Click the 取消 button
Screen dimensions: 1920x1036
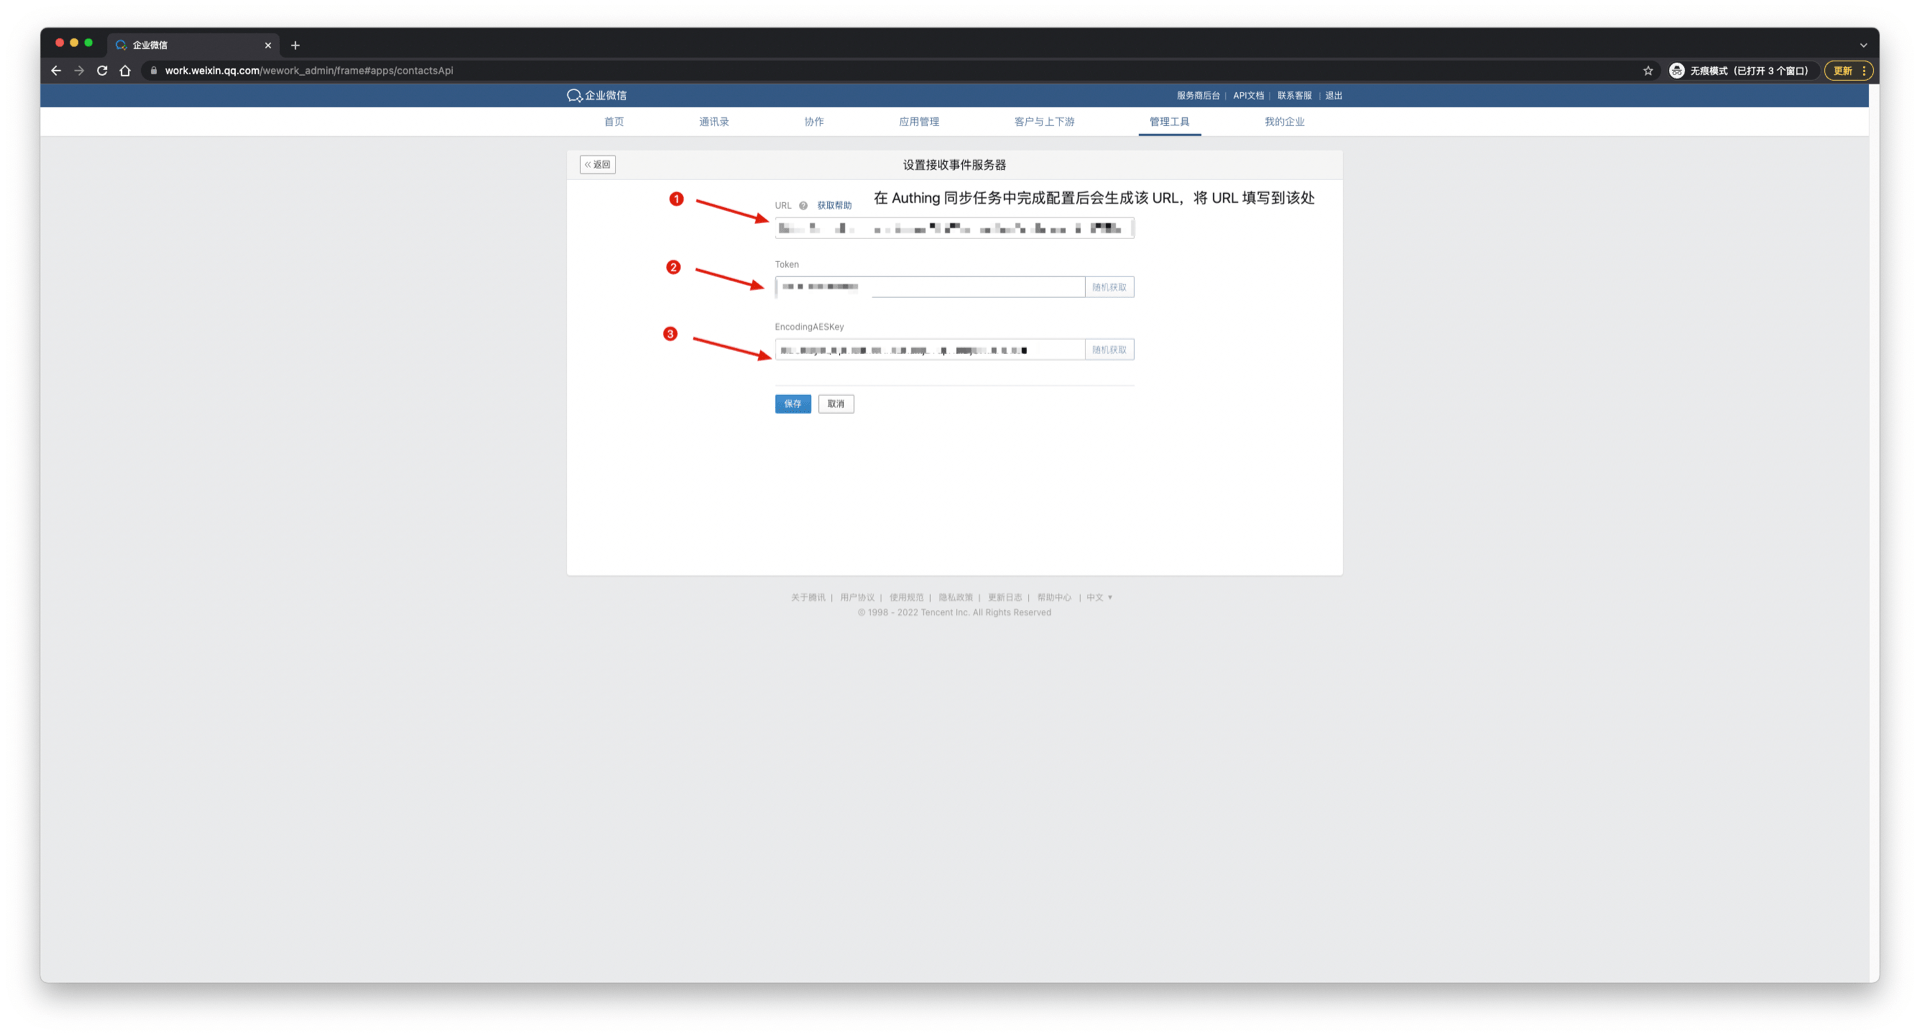pyautogui.click(x=836, y=404)
